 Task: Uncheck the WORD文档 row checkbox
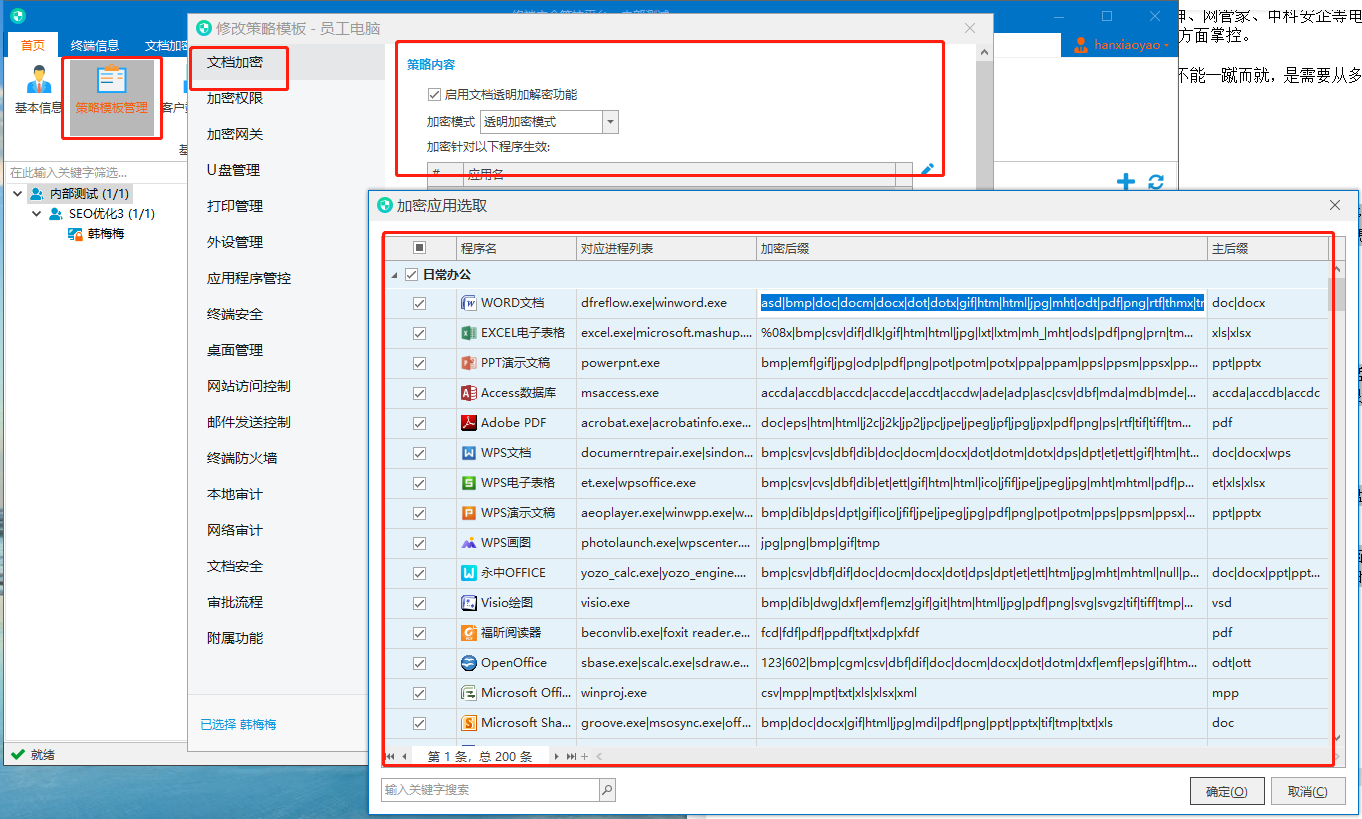[x=419, y=303]
